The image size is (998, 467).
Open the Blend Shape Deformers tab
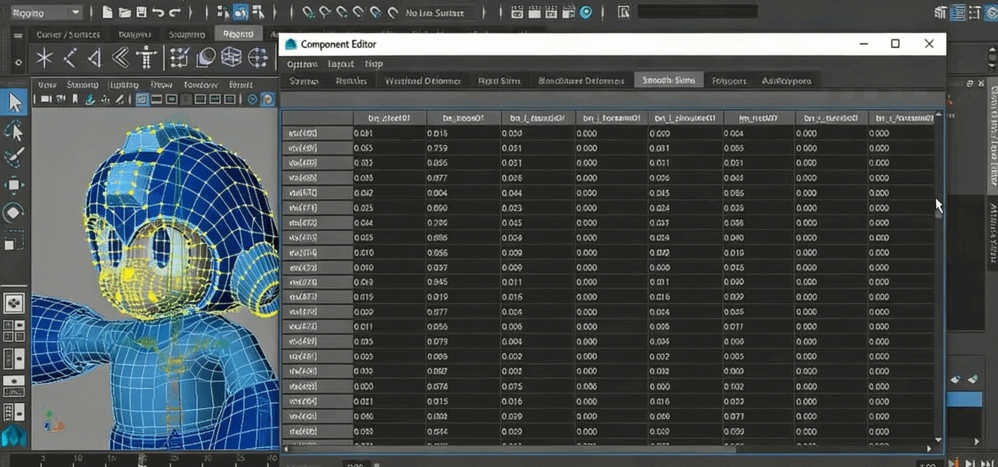click(581, 80)
